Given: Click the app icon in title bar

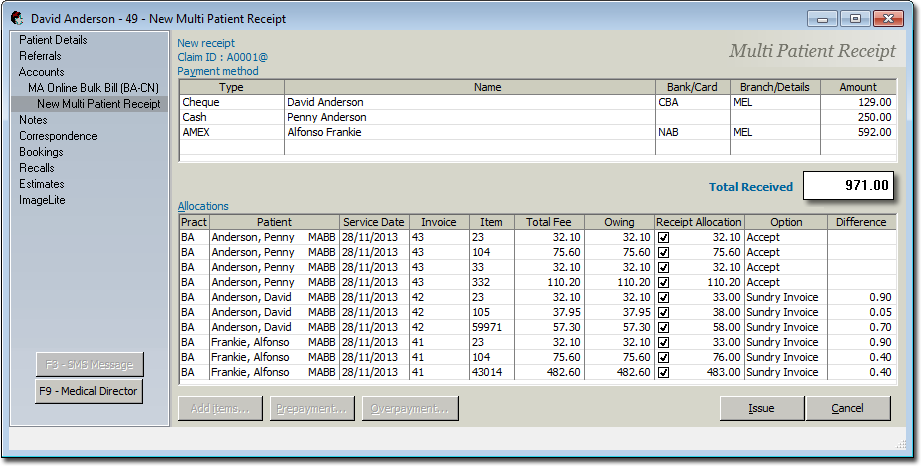Looking at the screenshot, I should [17, 18].
